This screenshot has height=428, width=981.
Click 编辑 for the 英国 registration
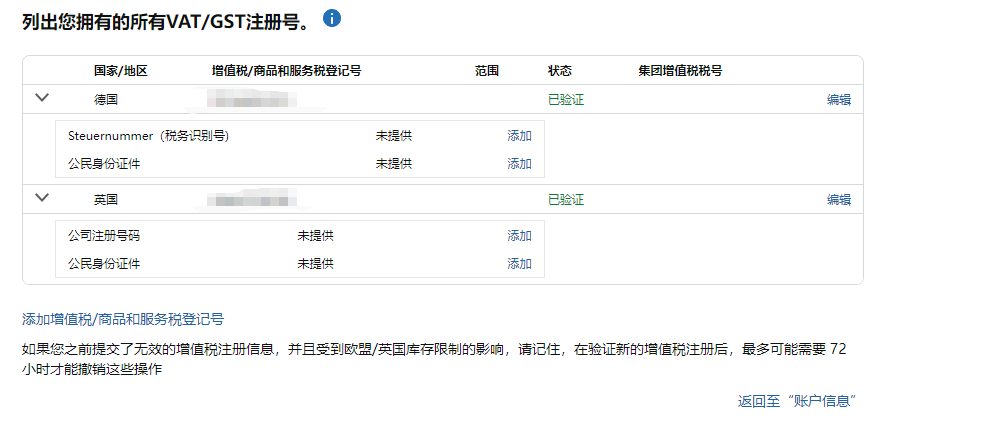[838, 199]
